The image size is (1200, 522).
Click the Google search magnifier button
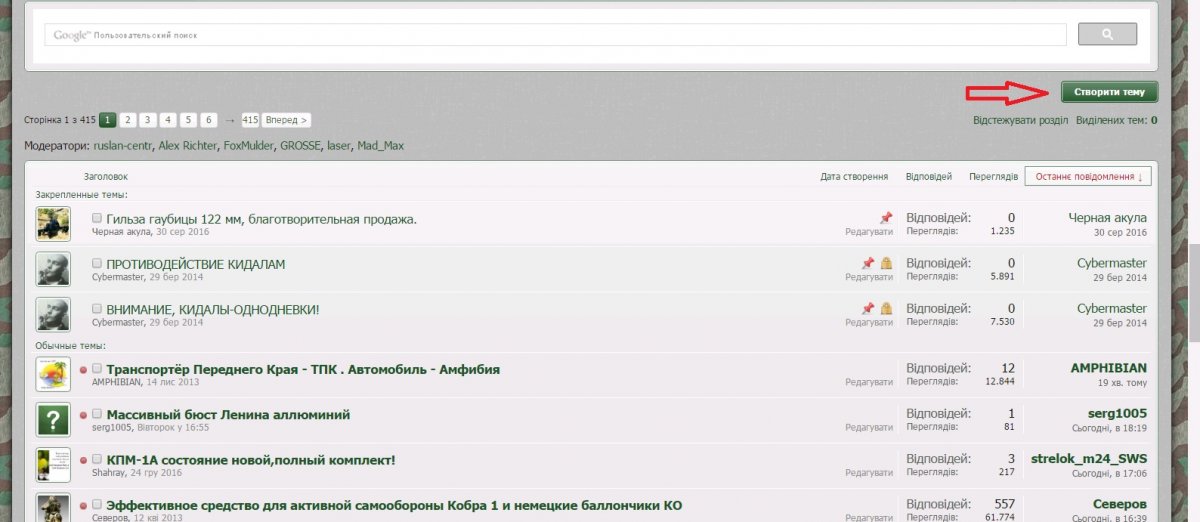click(1107, 34)
